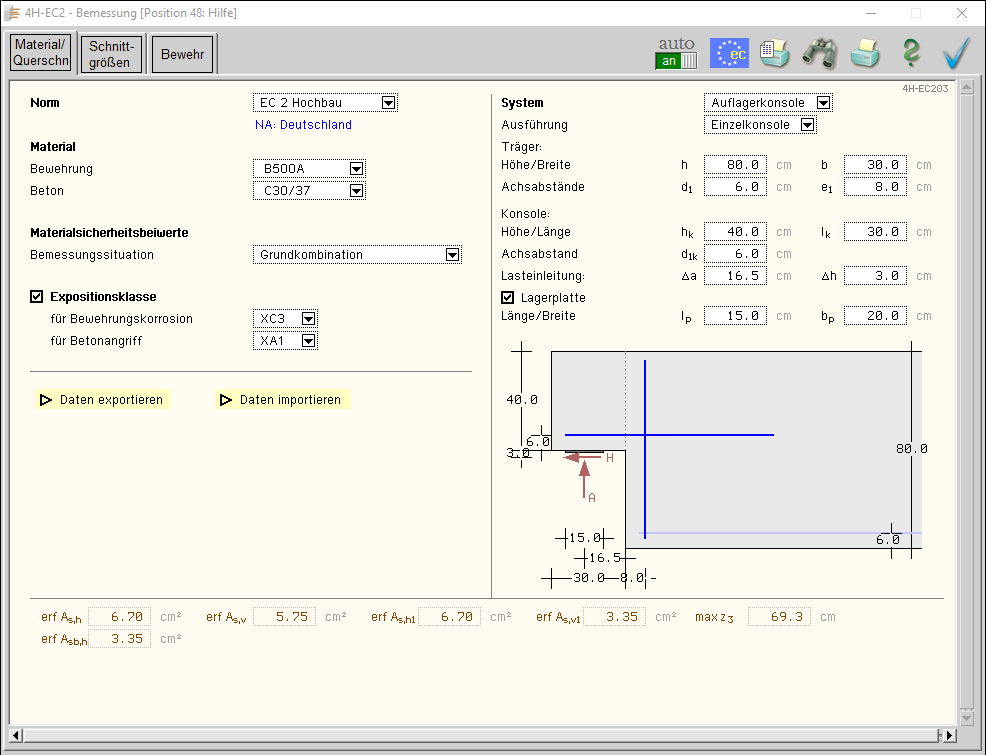Open help via green question mark
986x755 pixels.
[910, 53]
